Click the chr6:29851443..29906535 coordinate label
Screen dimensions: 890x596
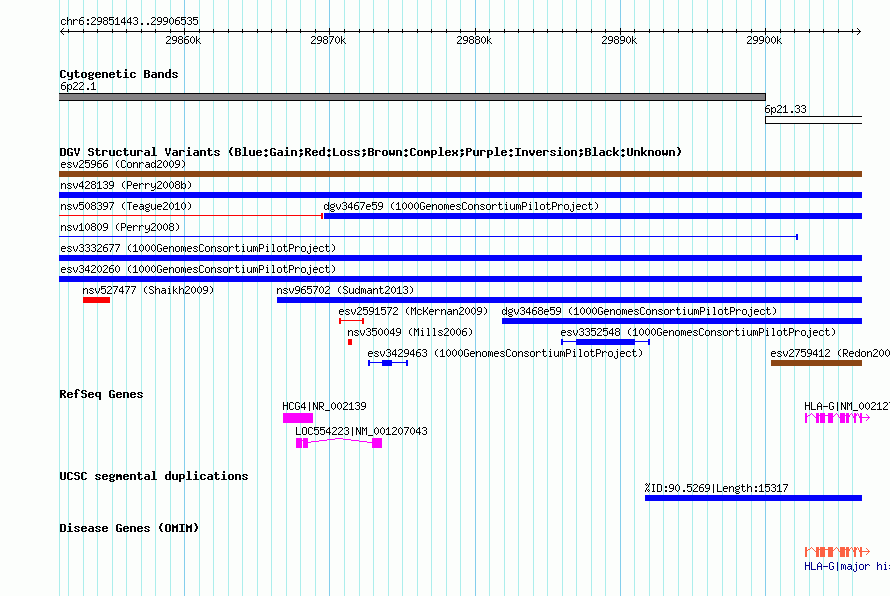point(129,21)
